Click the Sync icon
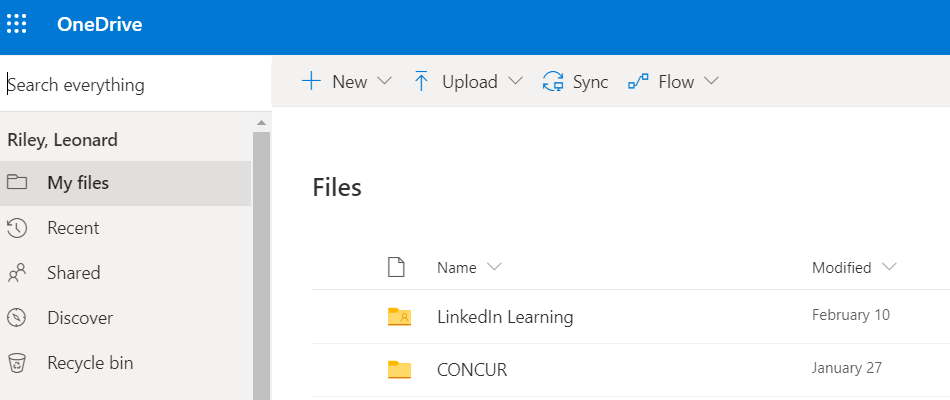Image resolution: width=950 pixels, height=400 pixels. 553,81
